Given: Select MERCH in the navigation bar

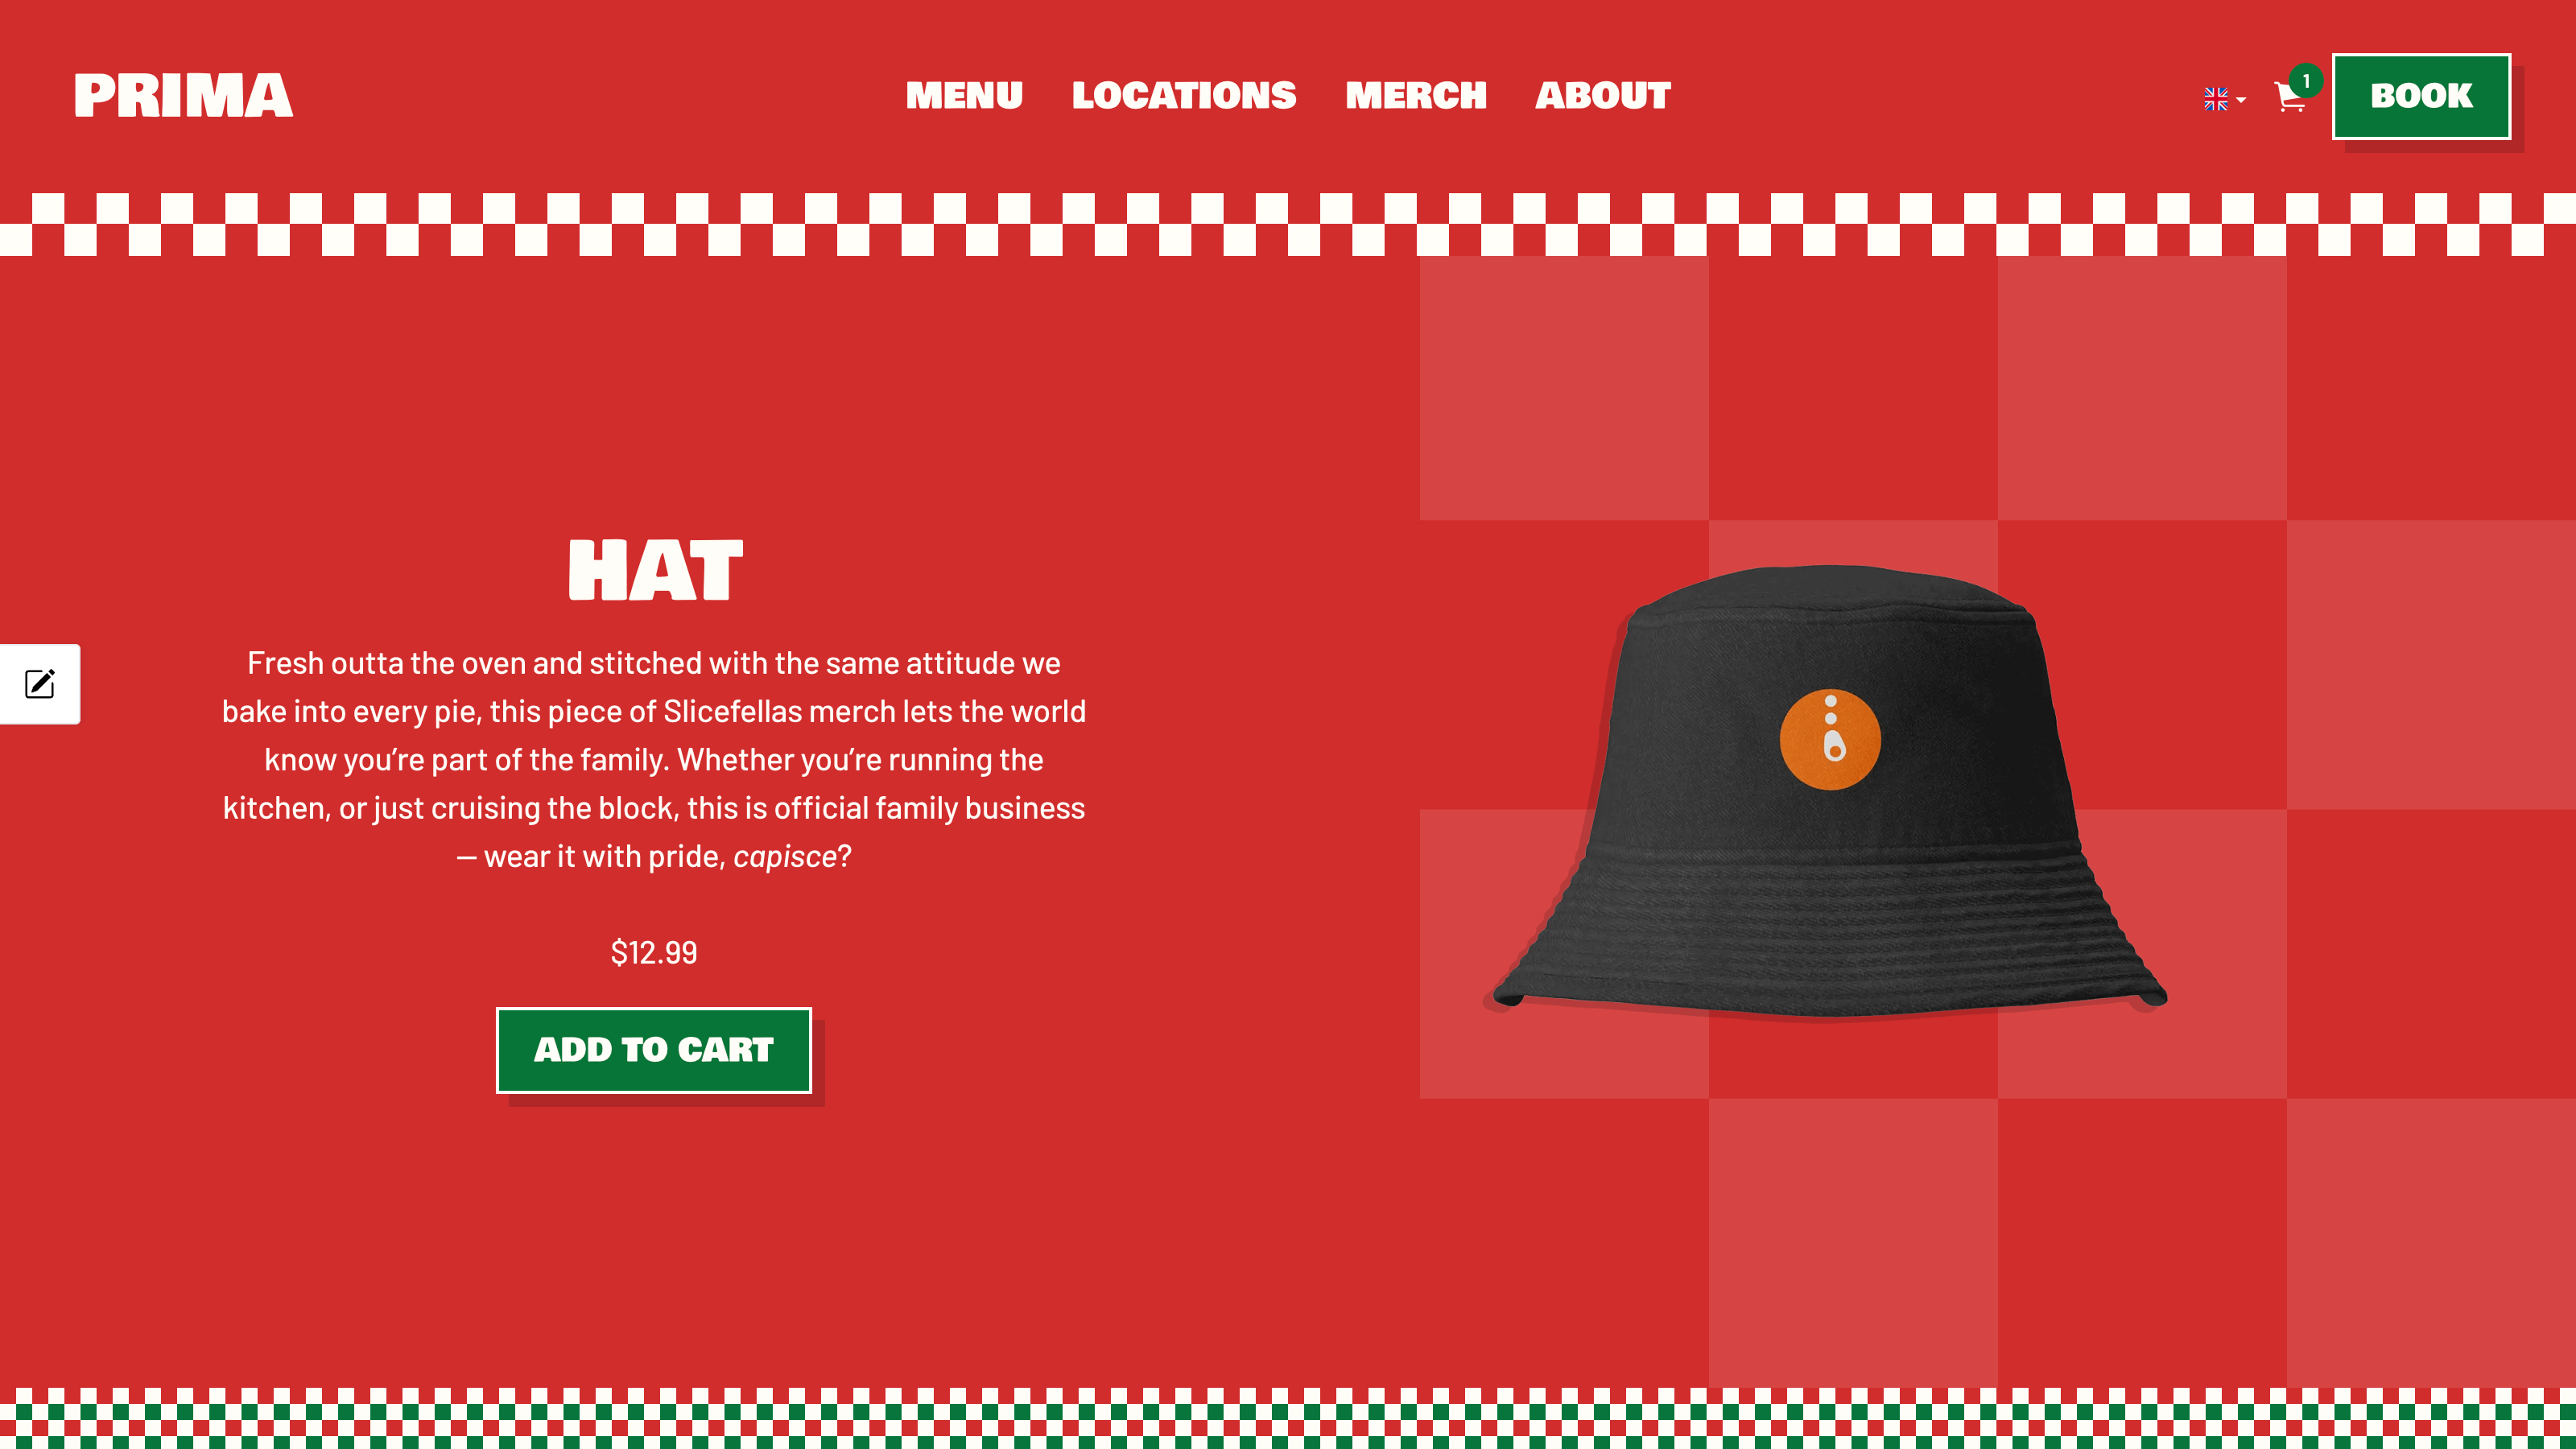Looking at the screenshot, I should click(1416, 96).
